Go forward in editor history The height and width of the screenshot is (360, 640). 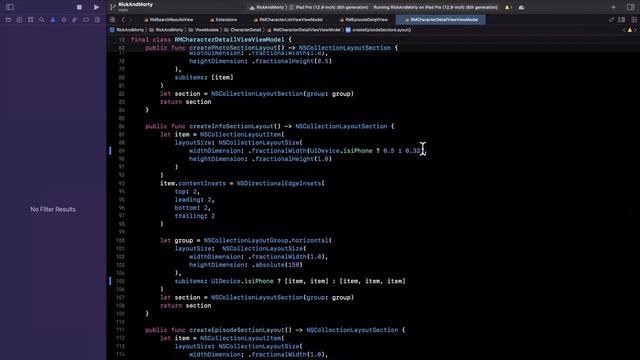pos(130,20)
